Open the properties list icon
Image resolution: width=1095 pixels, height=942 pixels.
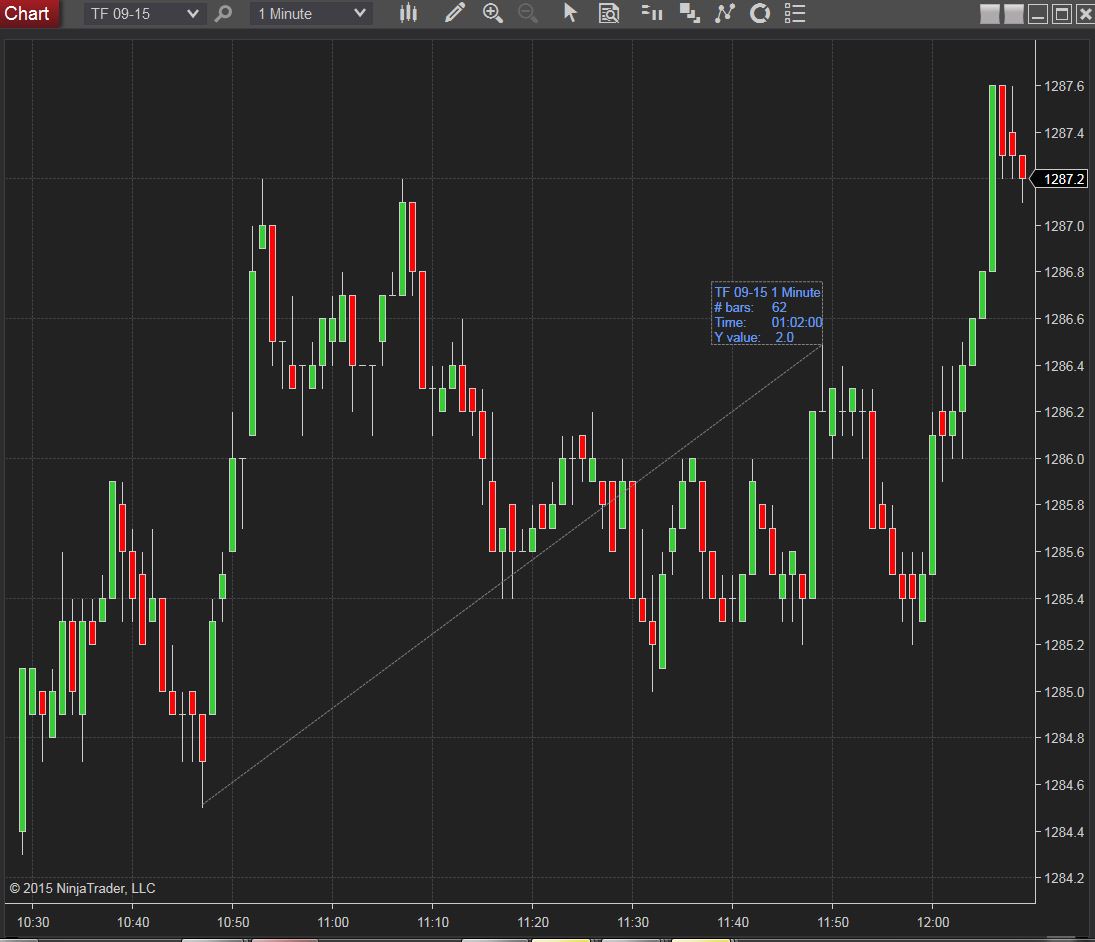(x=795, y=13)
